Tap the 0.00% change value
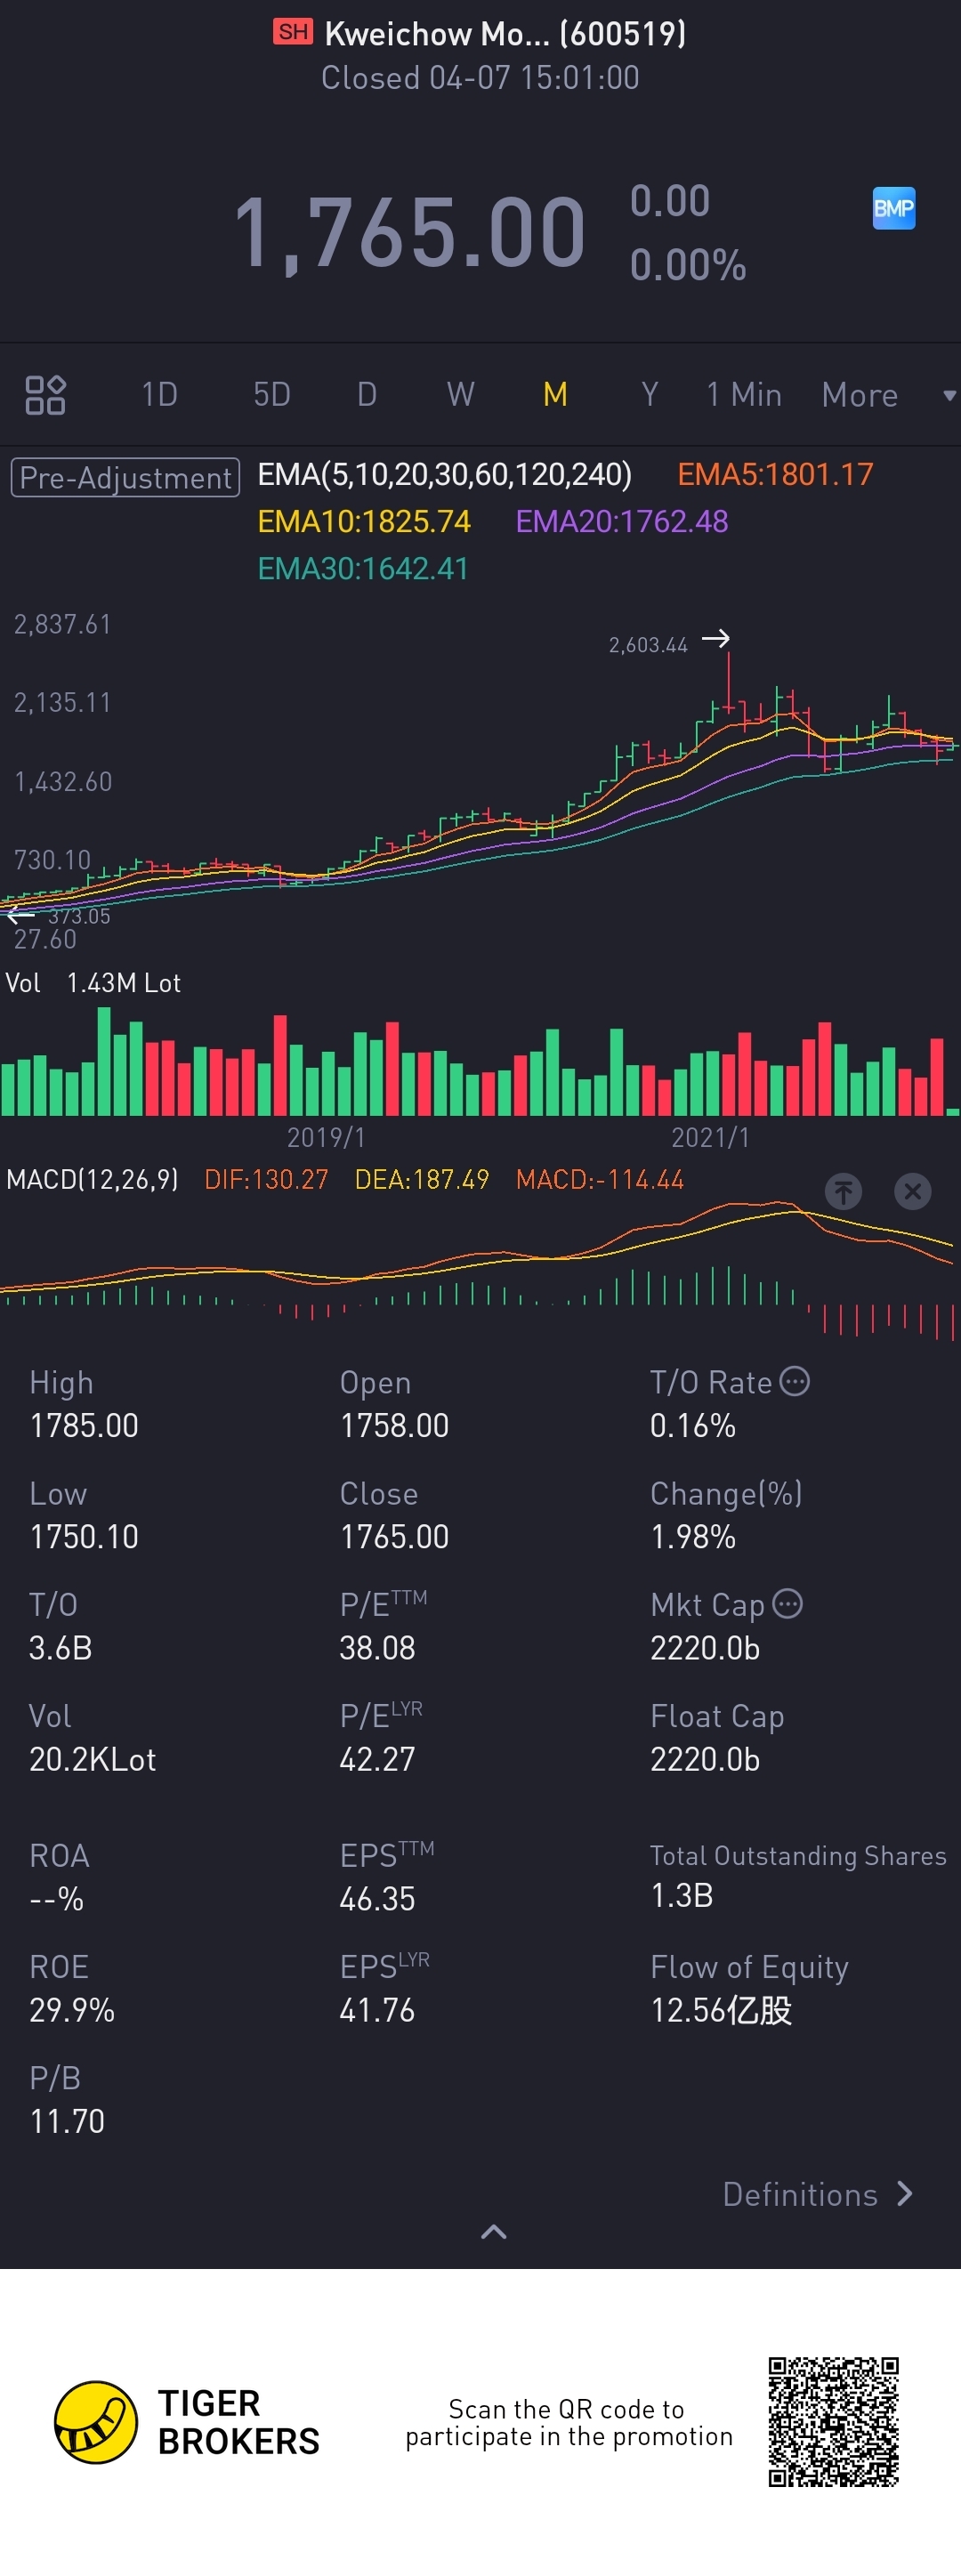 (688, 265)
